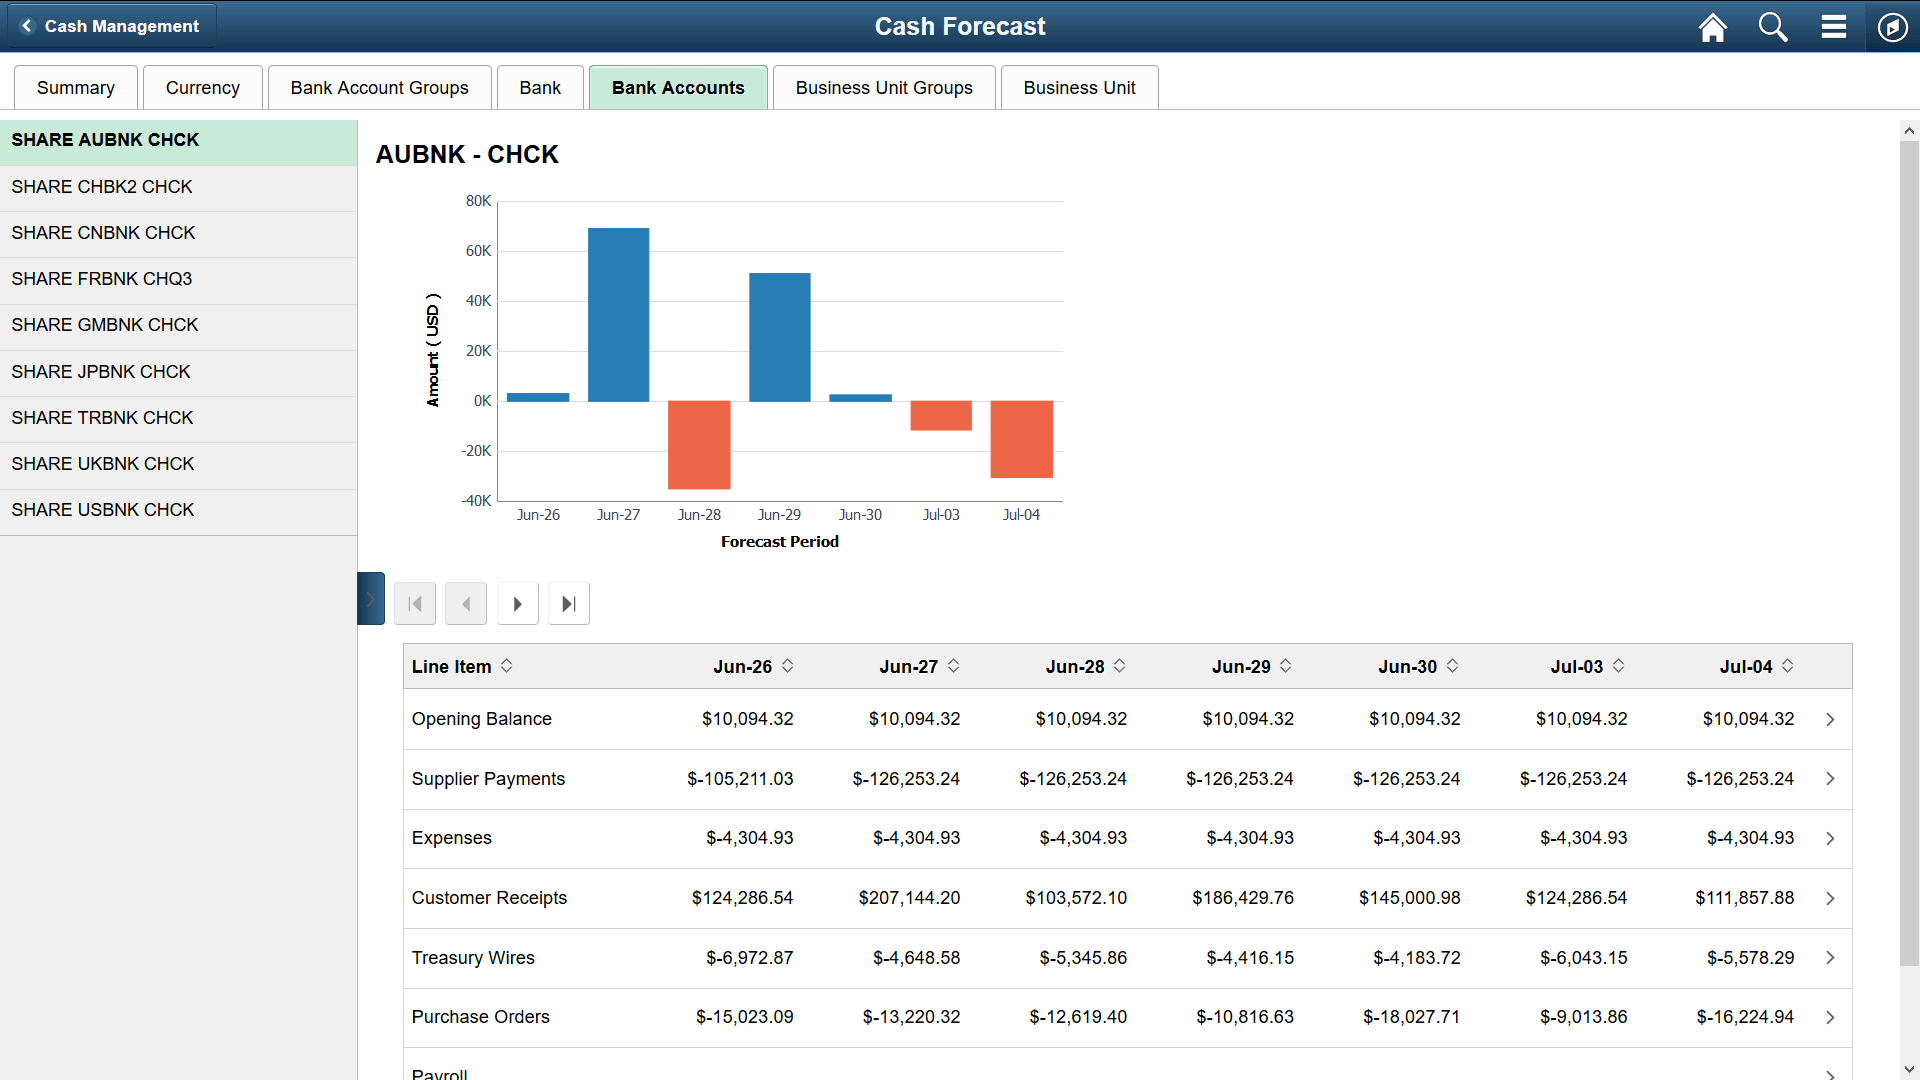Screen dimensions: 1920x1080
Task: Collapse the bank account list panel
Action: [x=370, y=598]
